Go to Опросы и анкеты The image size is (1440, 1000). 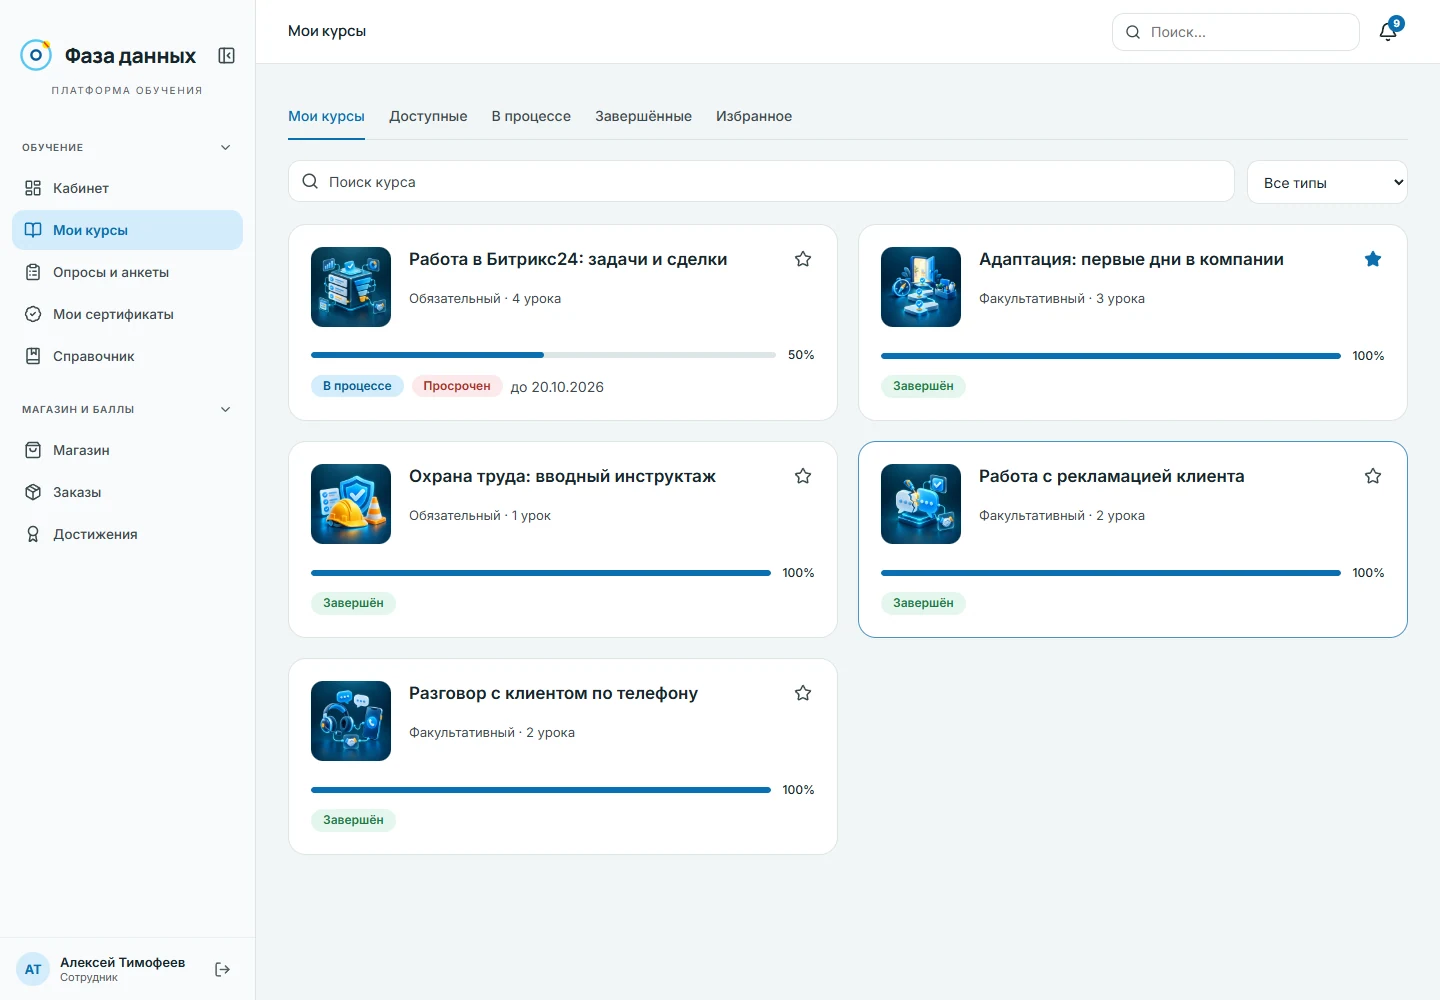pyautogui.click(x=127, y=272)
